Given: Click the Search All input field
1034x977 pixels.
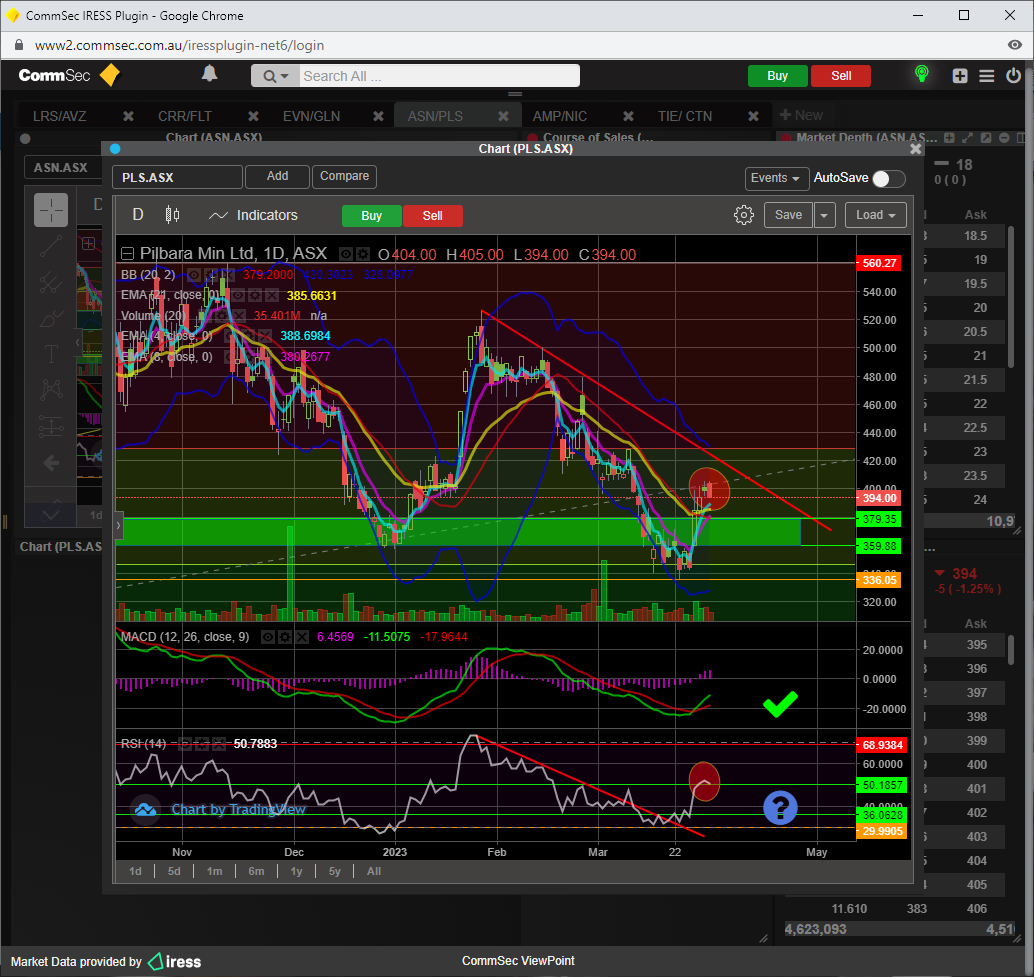Looking at the screenshot, I should (x=438, y=76).
